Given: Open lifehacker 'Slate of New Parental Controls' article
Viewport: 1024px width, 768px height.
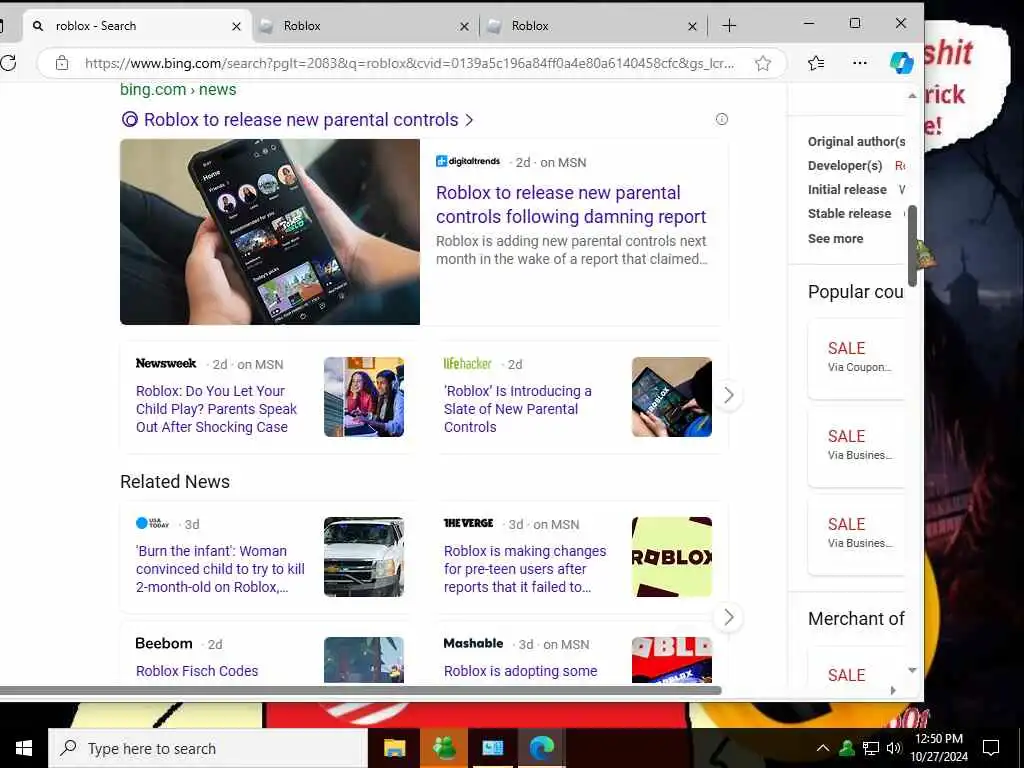Looking at the screenshot, I should click(517, 409).
